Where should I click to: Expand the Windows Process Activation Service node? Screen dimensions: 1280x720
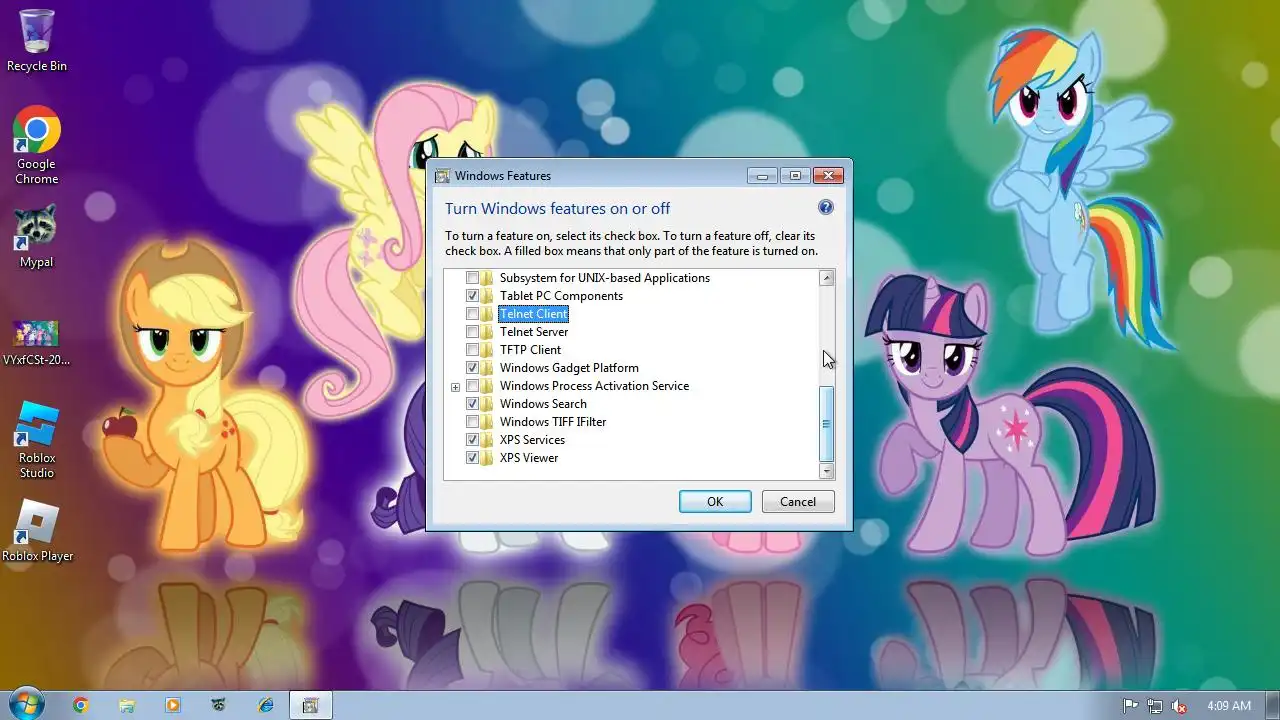pos(455,387)
